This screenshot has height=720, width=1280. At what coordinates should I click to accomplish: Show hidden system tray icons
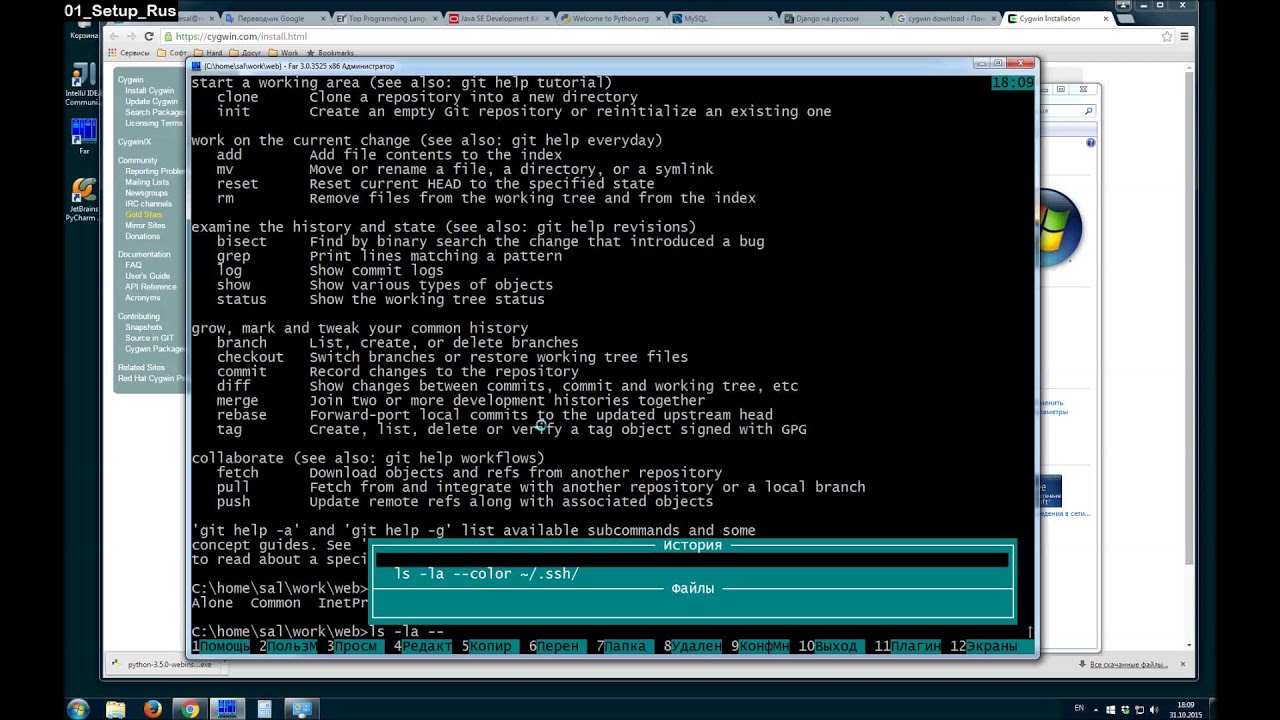[1101, 709]
